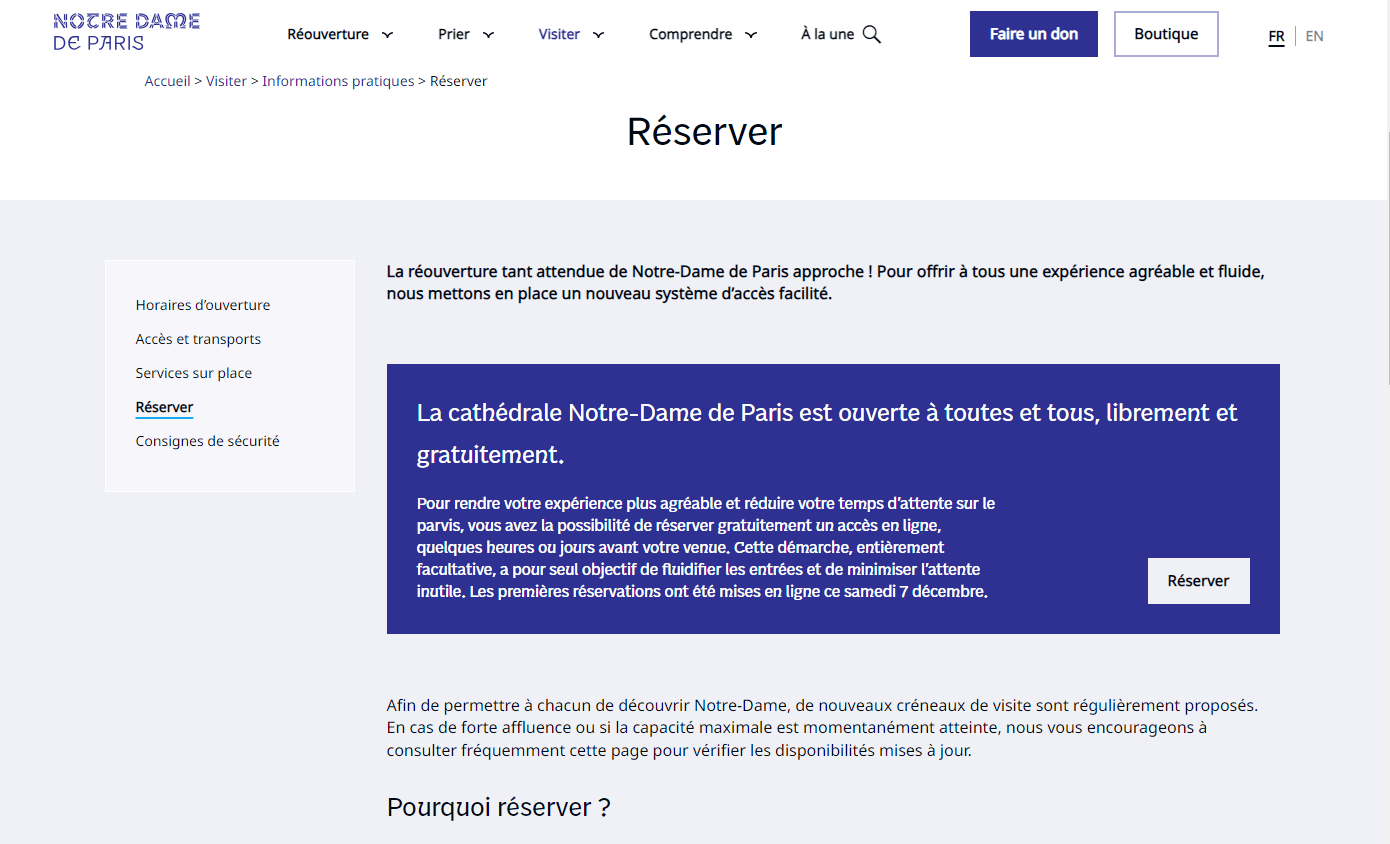
Task: Expand the Visiter menu chevron
Action: coord(599,35)
